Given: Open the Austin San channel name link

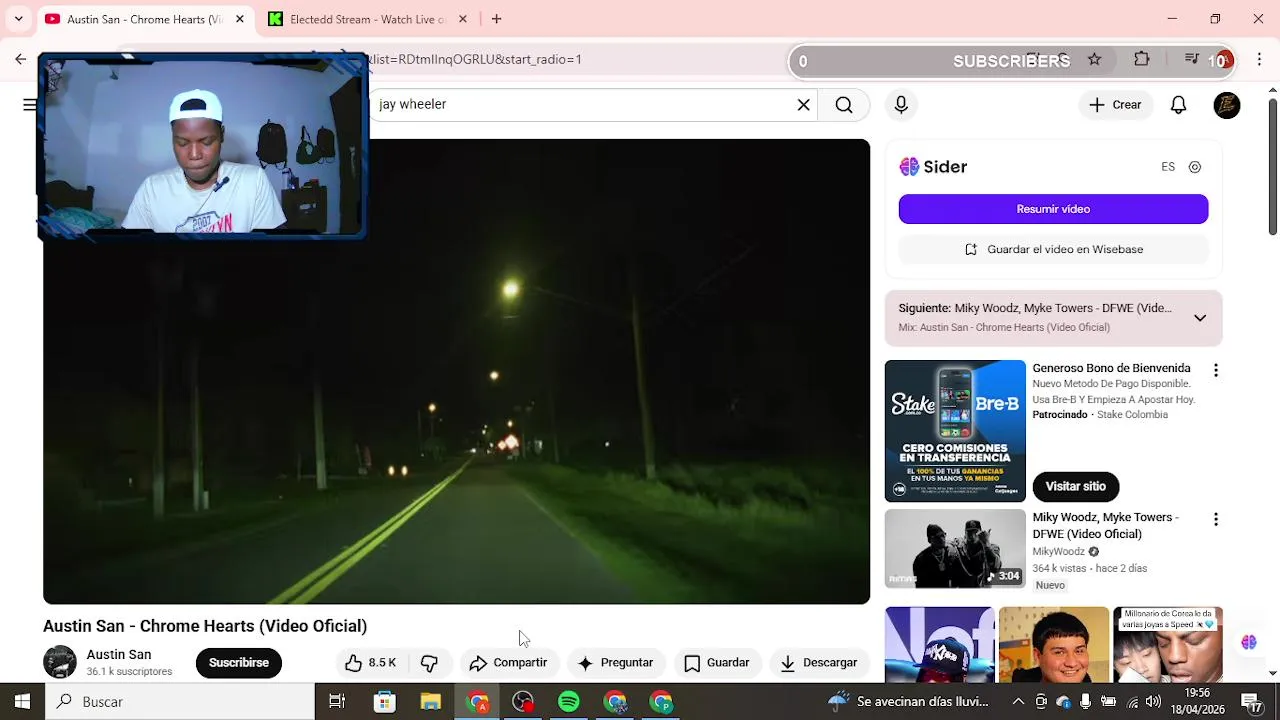Looking at the screenshot, I should pos(119,655).
